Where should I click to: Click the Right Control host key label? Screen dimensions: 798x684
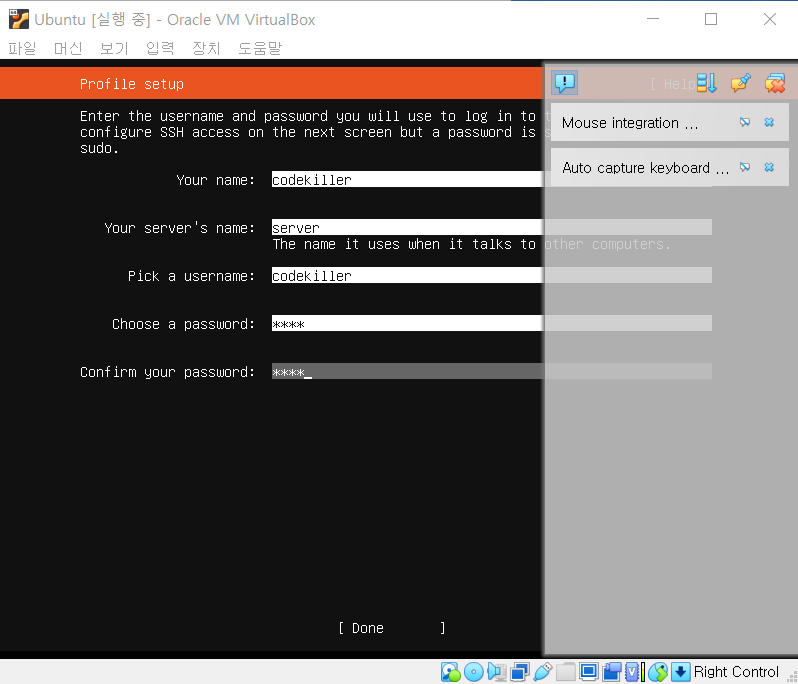[736, 672]
